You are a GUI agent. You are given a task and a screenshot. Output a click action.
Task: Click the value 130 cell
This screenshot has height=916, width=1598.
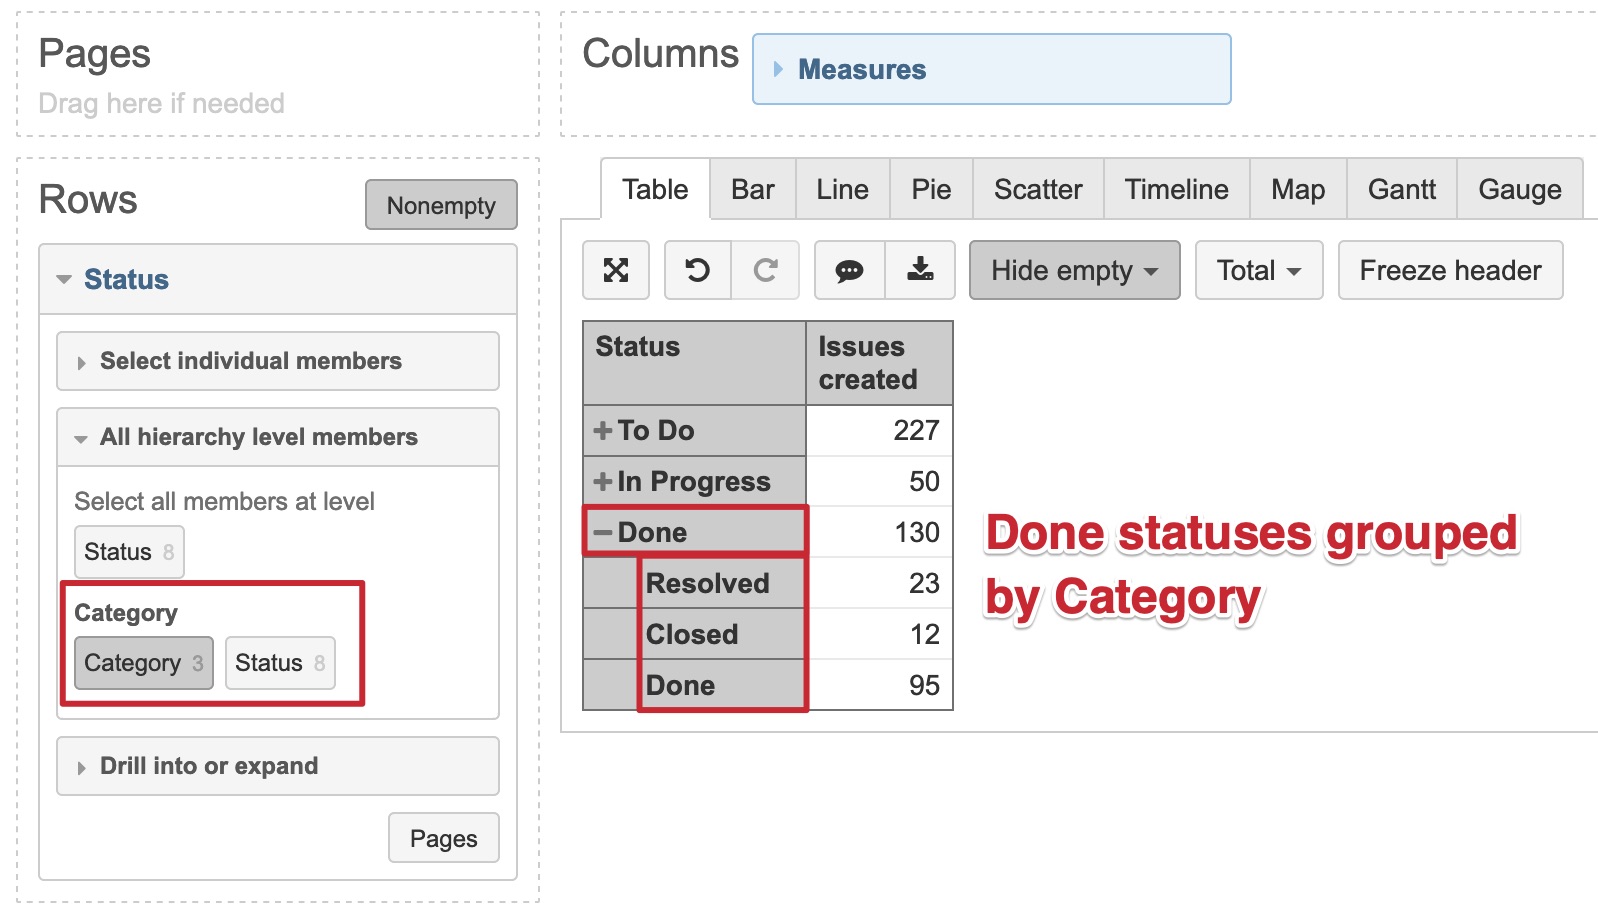click(880, 532)
